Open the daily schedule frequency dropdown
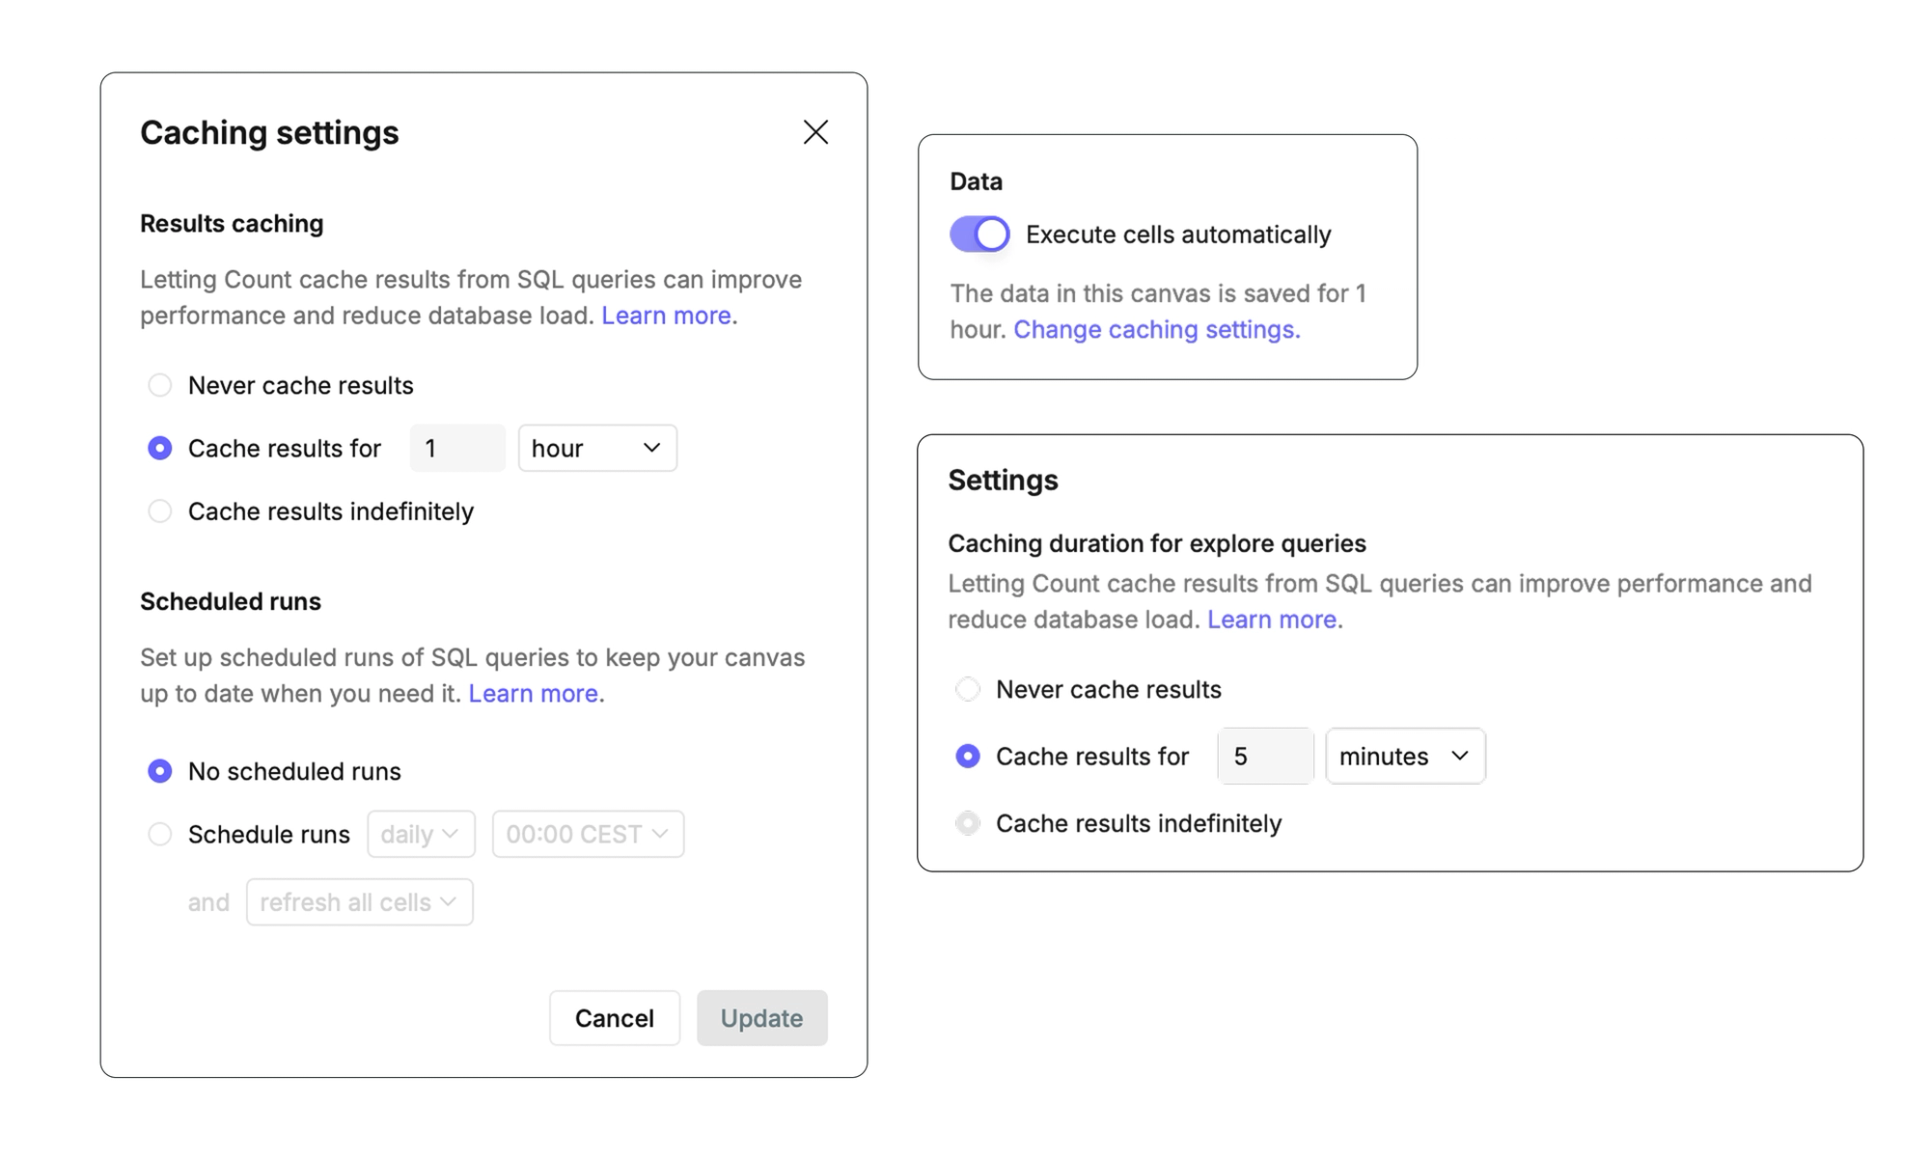The image size is (1930, 1159). (420, 834)
